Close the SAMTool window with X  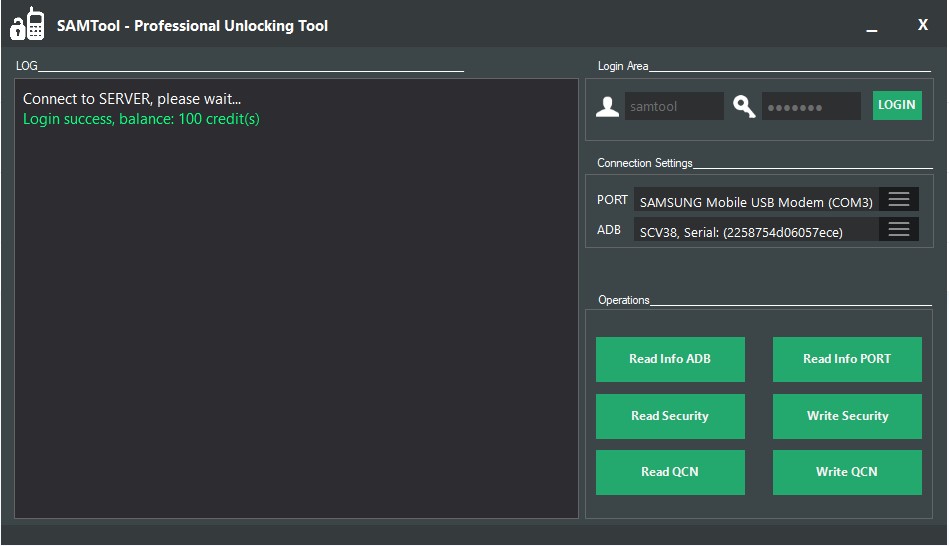point(922,25)
